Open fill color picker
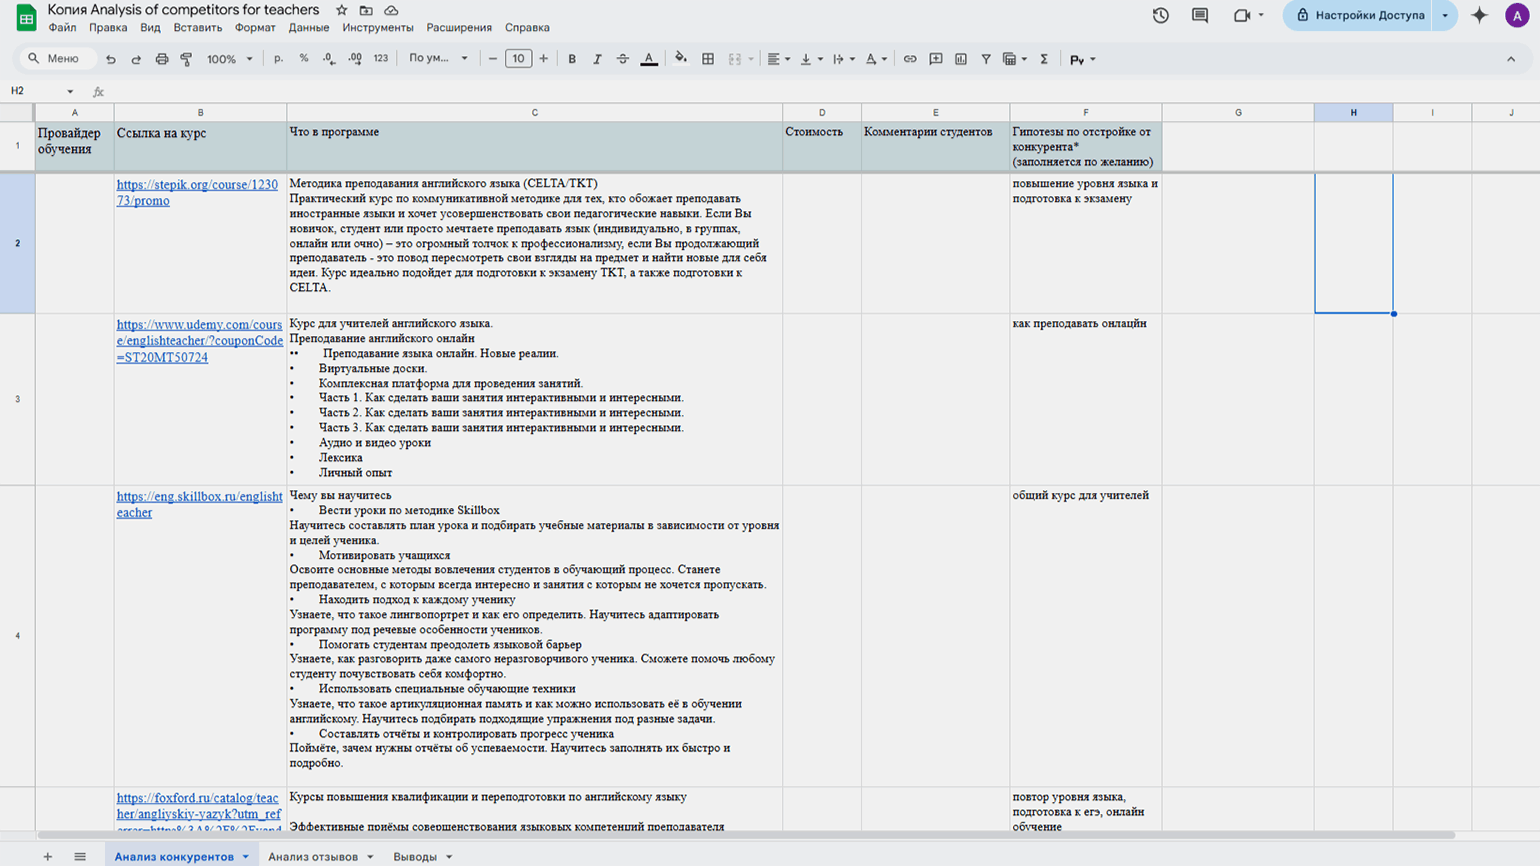 [x=681, y=59]
